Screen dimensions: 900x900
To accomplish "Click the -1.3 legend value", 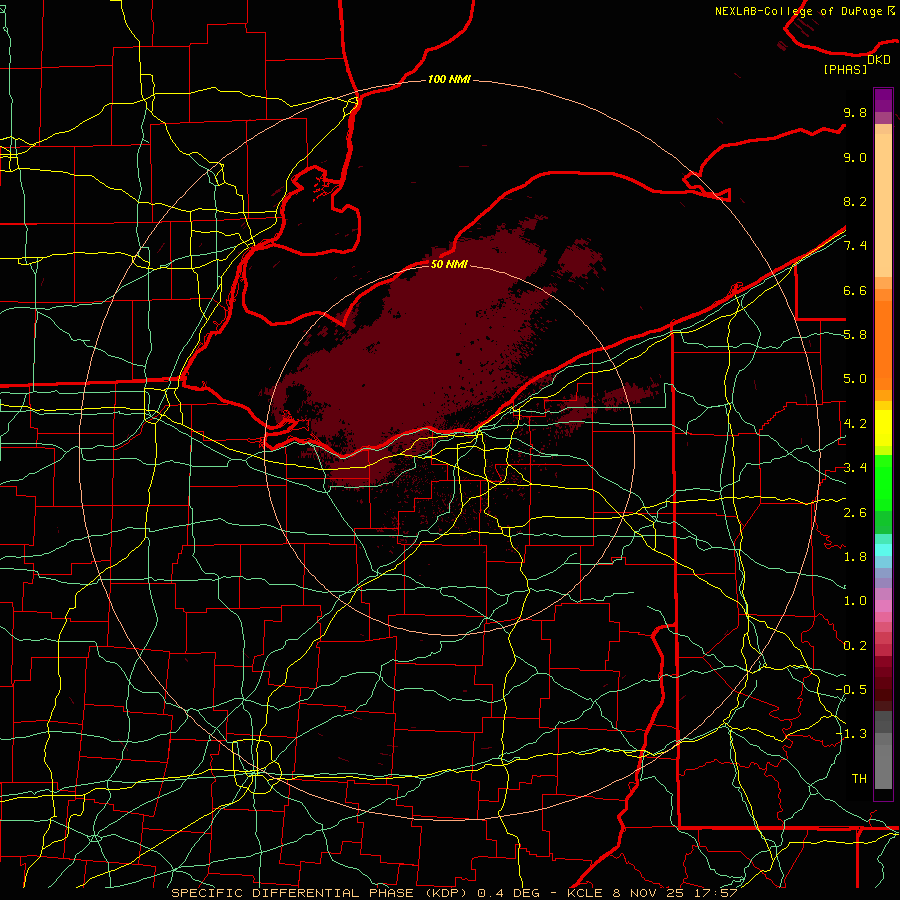I will click(x=851, y=734).
